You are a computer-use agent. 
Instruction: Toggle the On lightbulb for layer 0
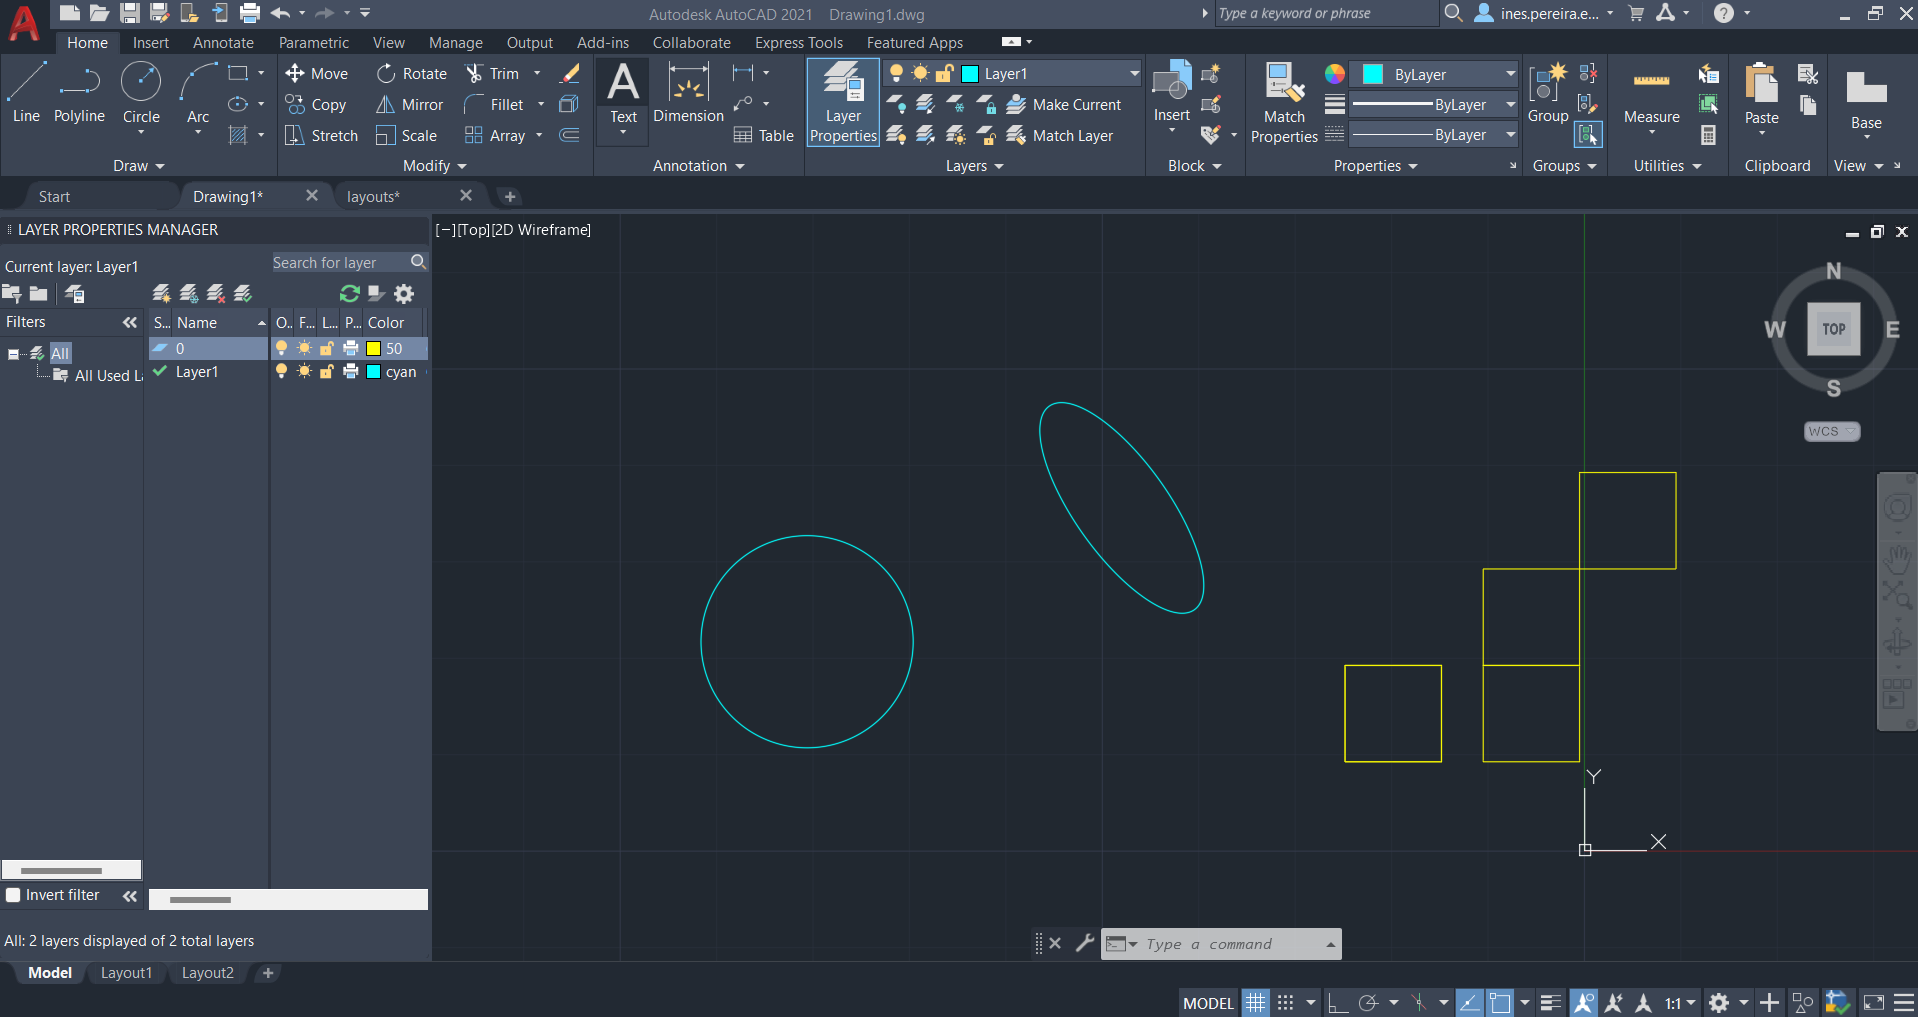pos(281,348)
